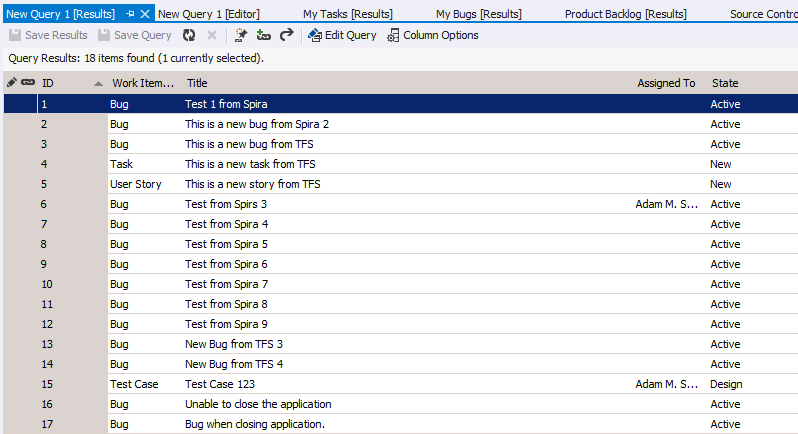Click the pencil icon column header
Viewport: 798px width, 434px height.
click(12, 82)
